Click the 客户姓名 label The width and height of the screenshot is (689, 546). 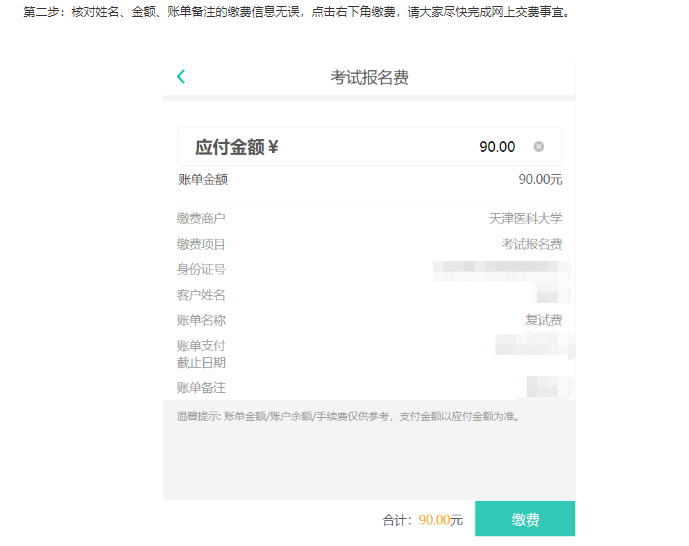202,295
